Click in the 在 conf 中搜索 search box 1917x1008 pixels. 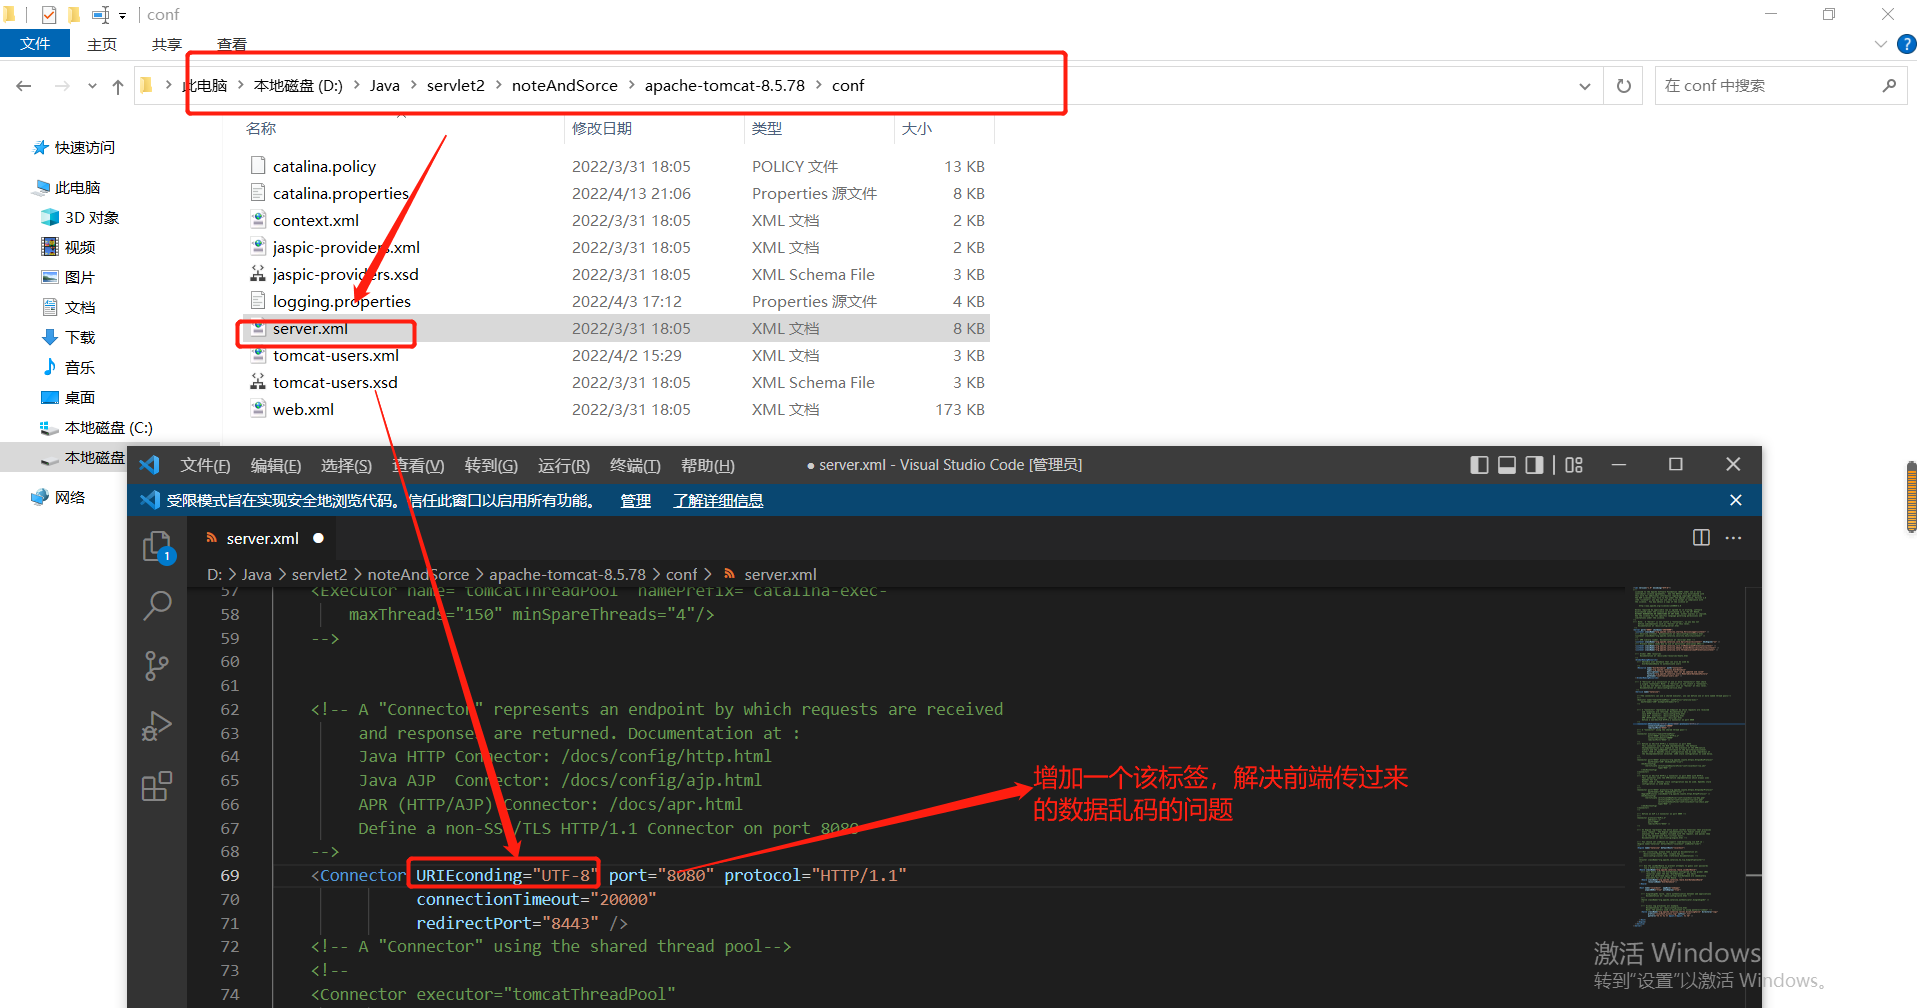[1768, 86]
